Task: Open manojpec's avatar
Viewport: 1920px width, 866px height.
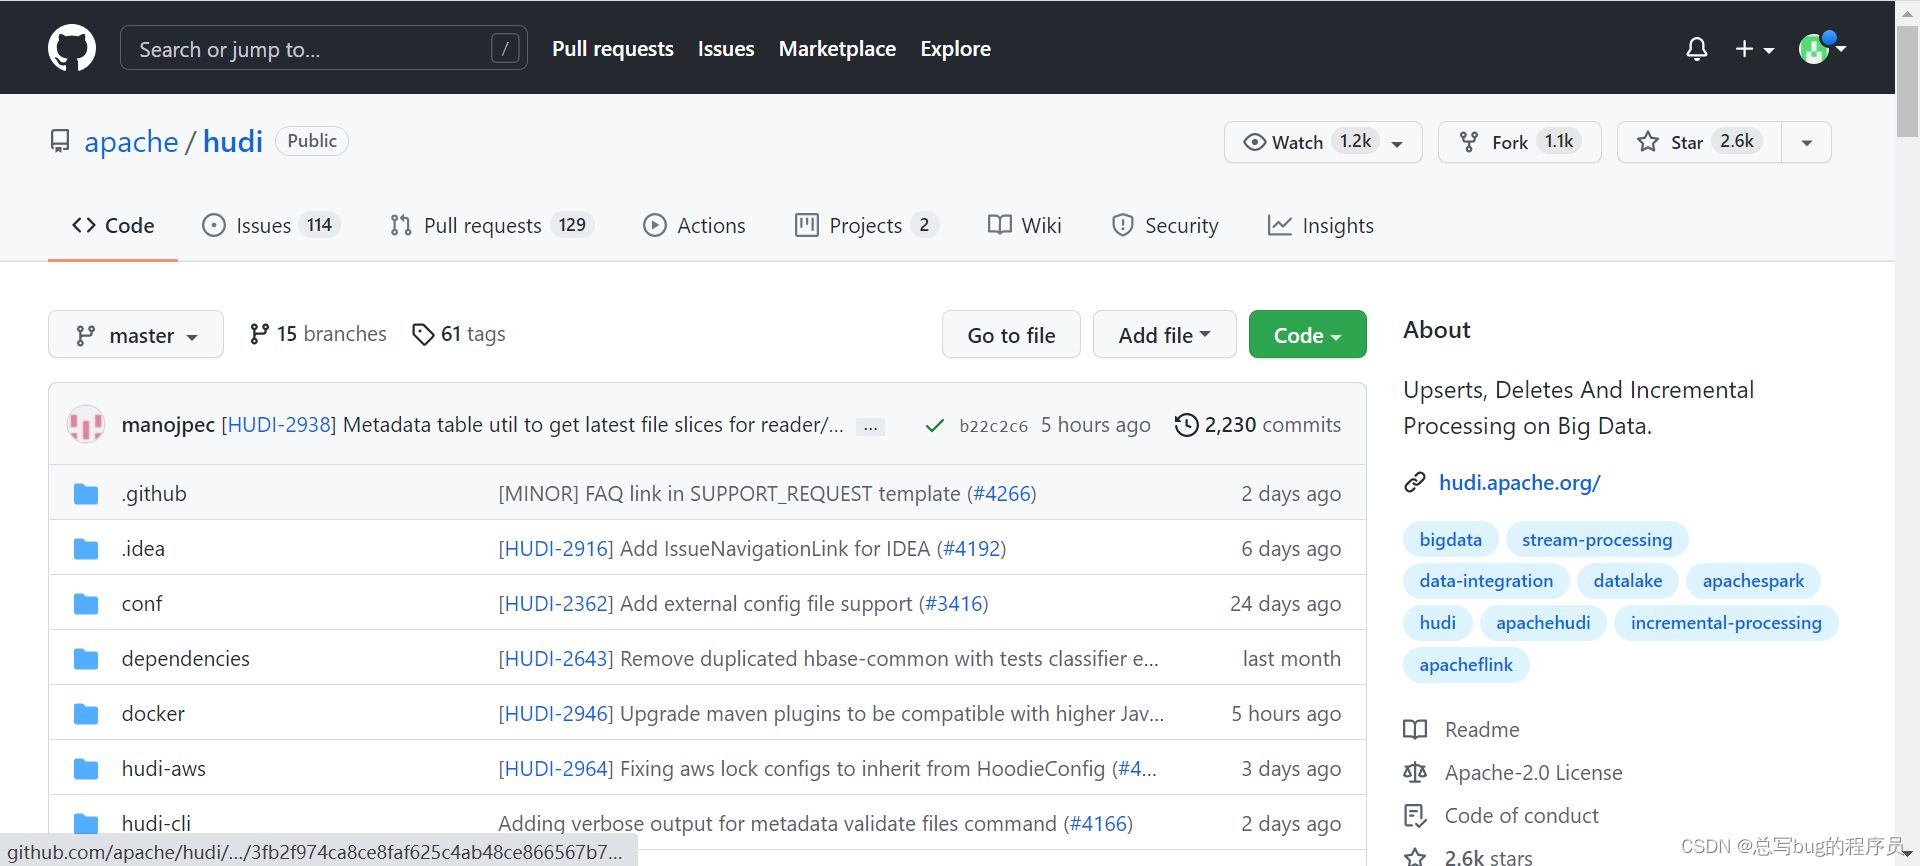Action: (86, 424)
